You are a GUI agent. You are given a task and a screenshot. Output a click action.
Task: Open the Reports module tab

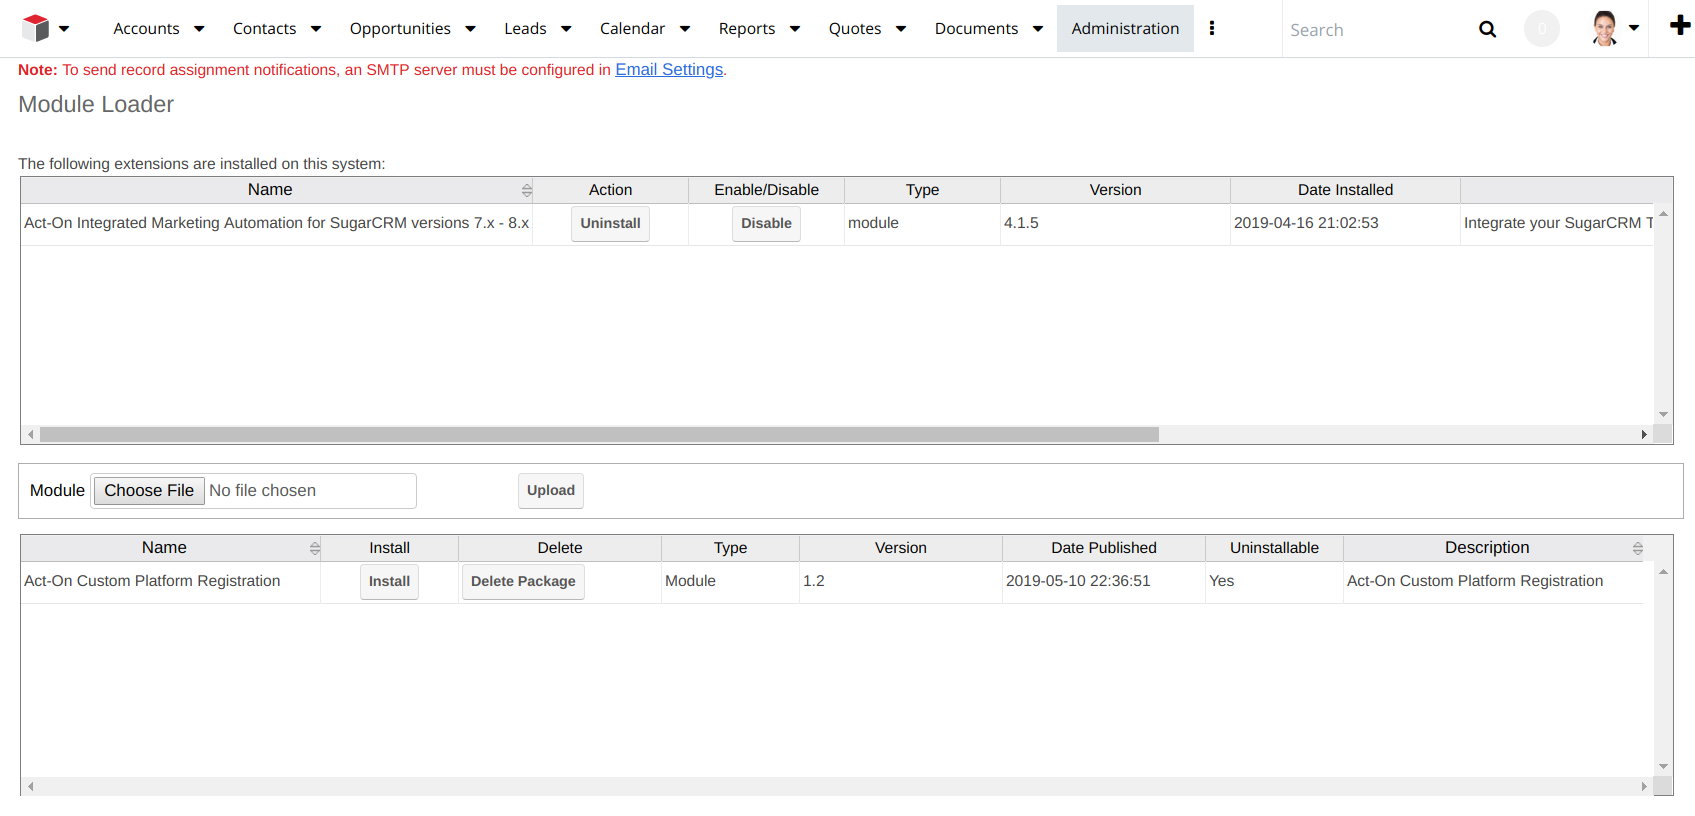(747, 29)
